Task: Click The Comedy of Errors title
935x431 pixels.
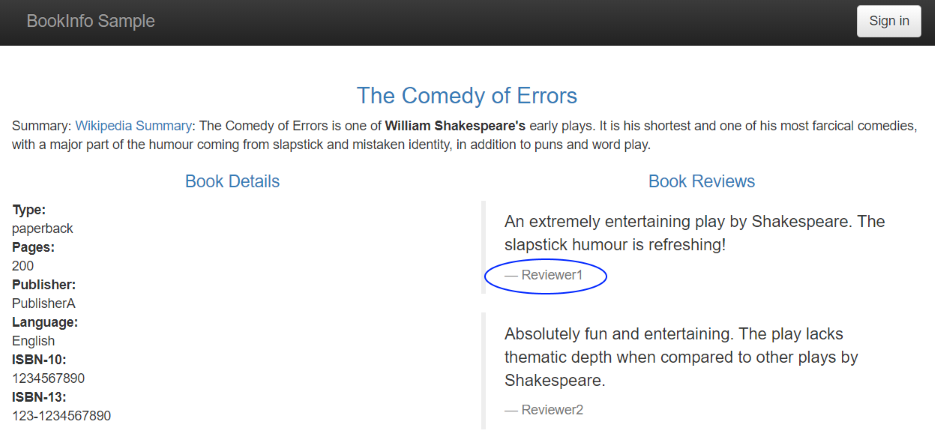Action: click(467, 95)
